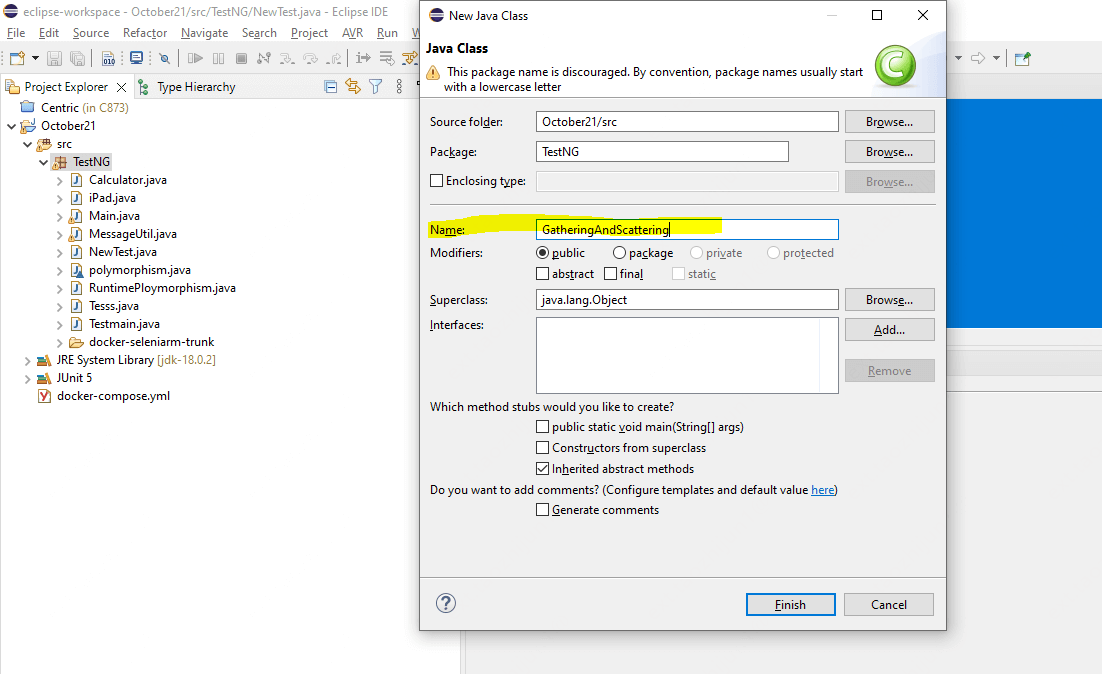The height and width of the screenshot is (674, 1102).
Task: Collapse the TestNG package node
Action: [44, 162]
